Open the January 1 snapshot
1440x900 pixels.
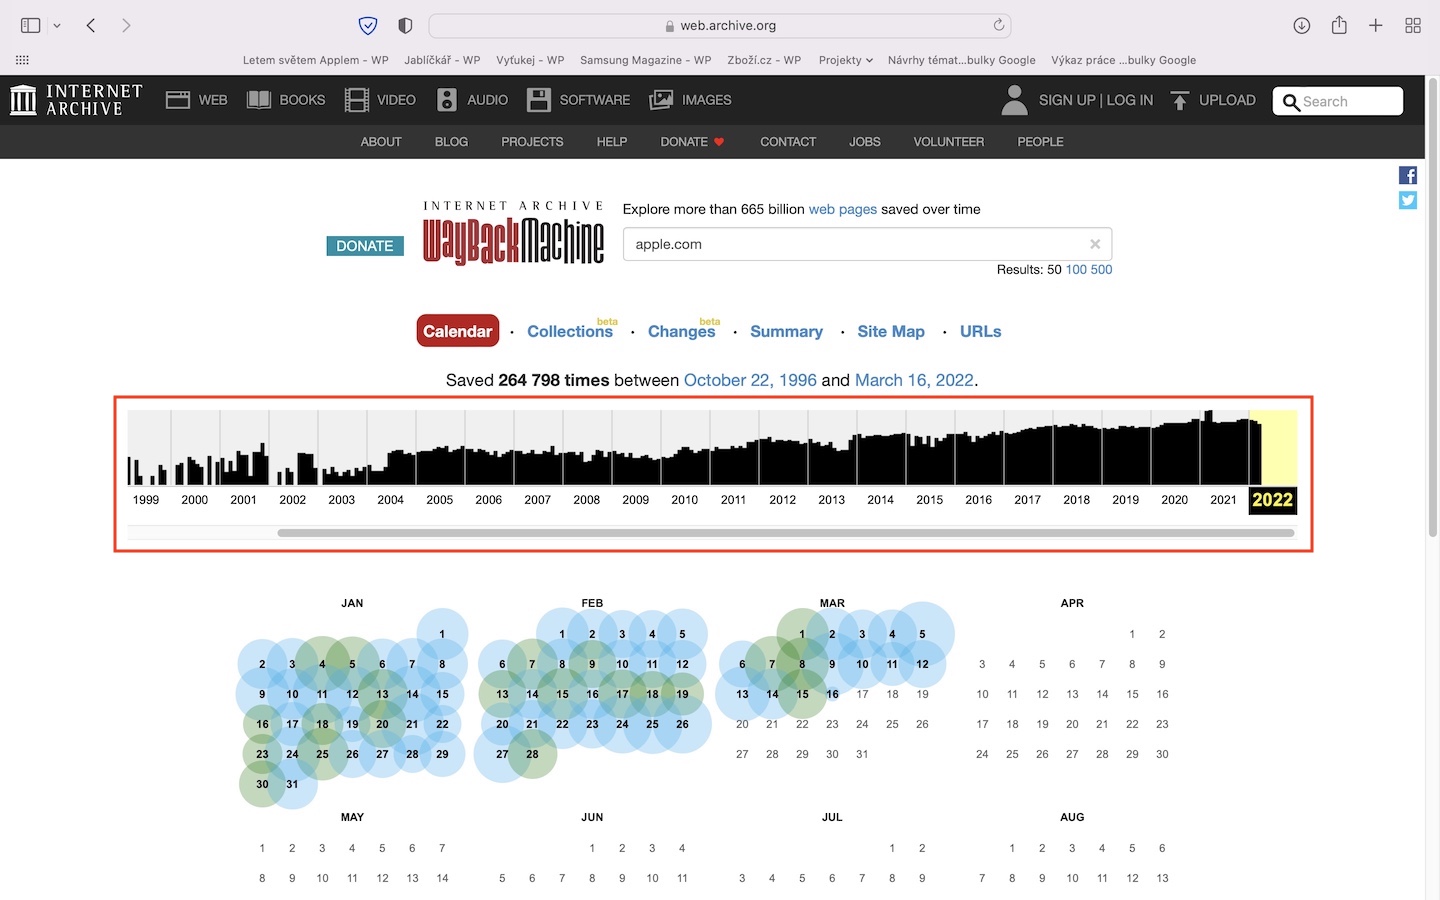point(442,634)
